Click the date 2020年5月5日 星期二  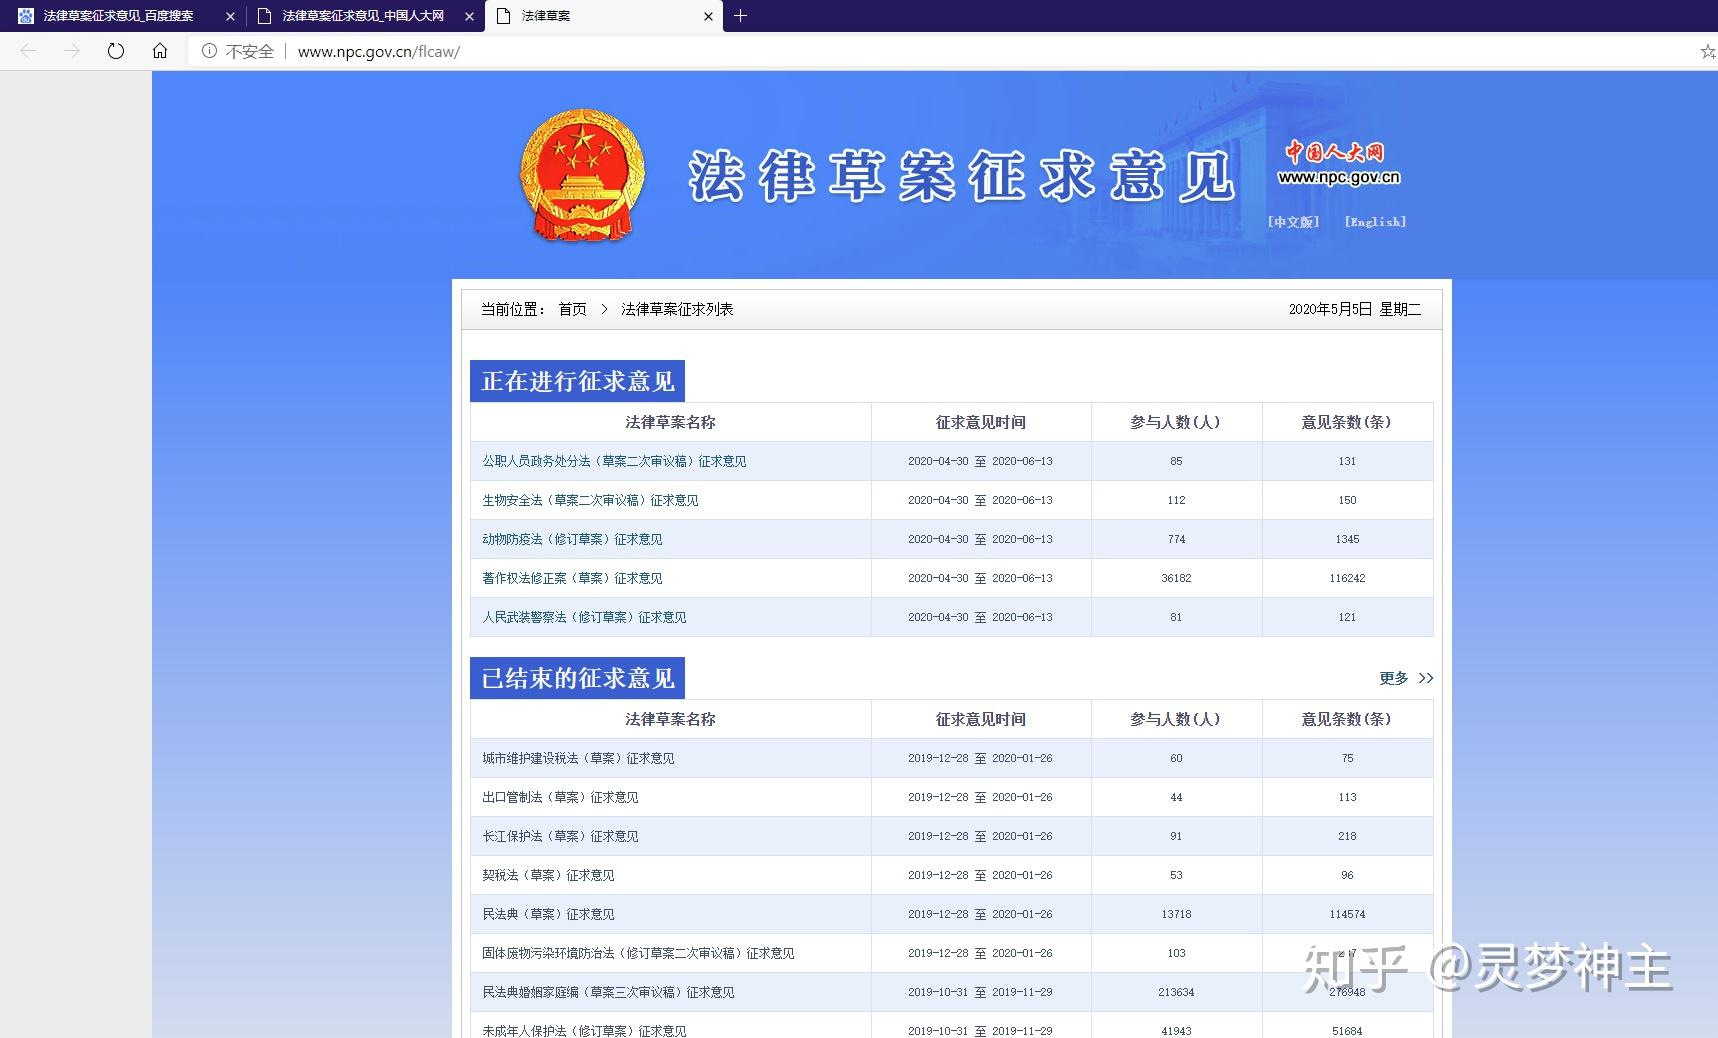[1355, 309]
